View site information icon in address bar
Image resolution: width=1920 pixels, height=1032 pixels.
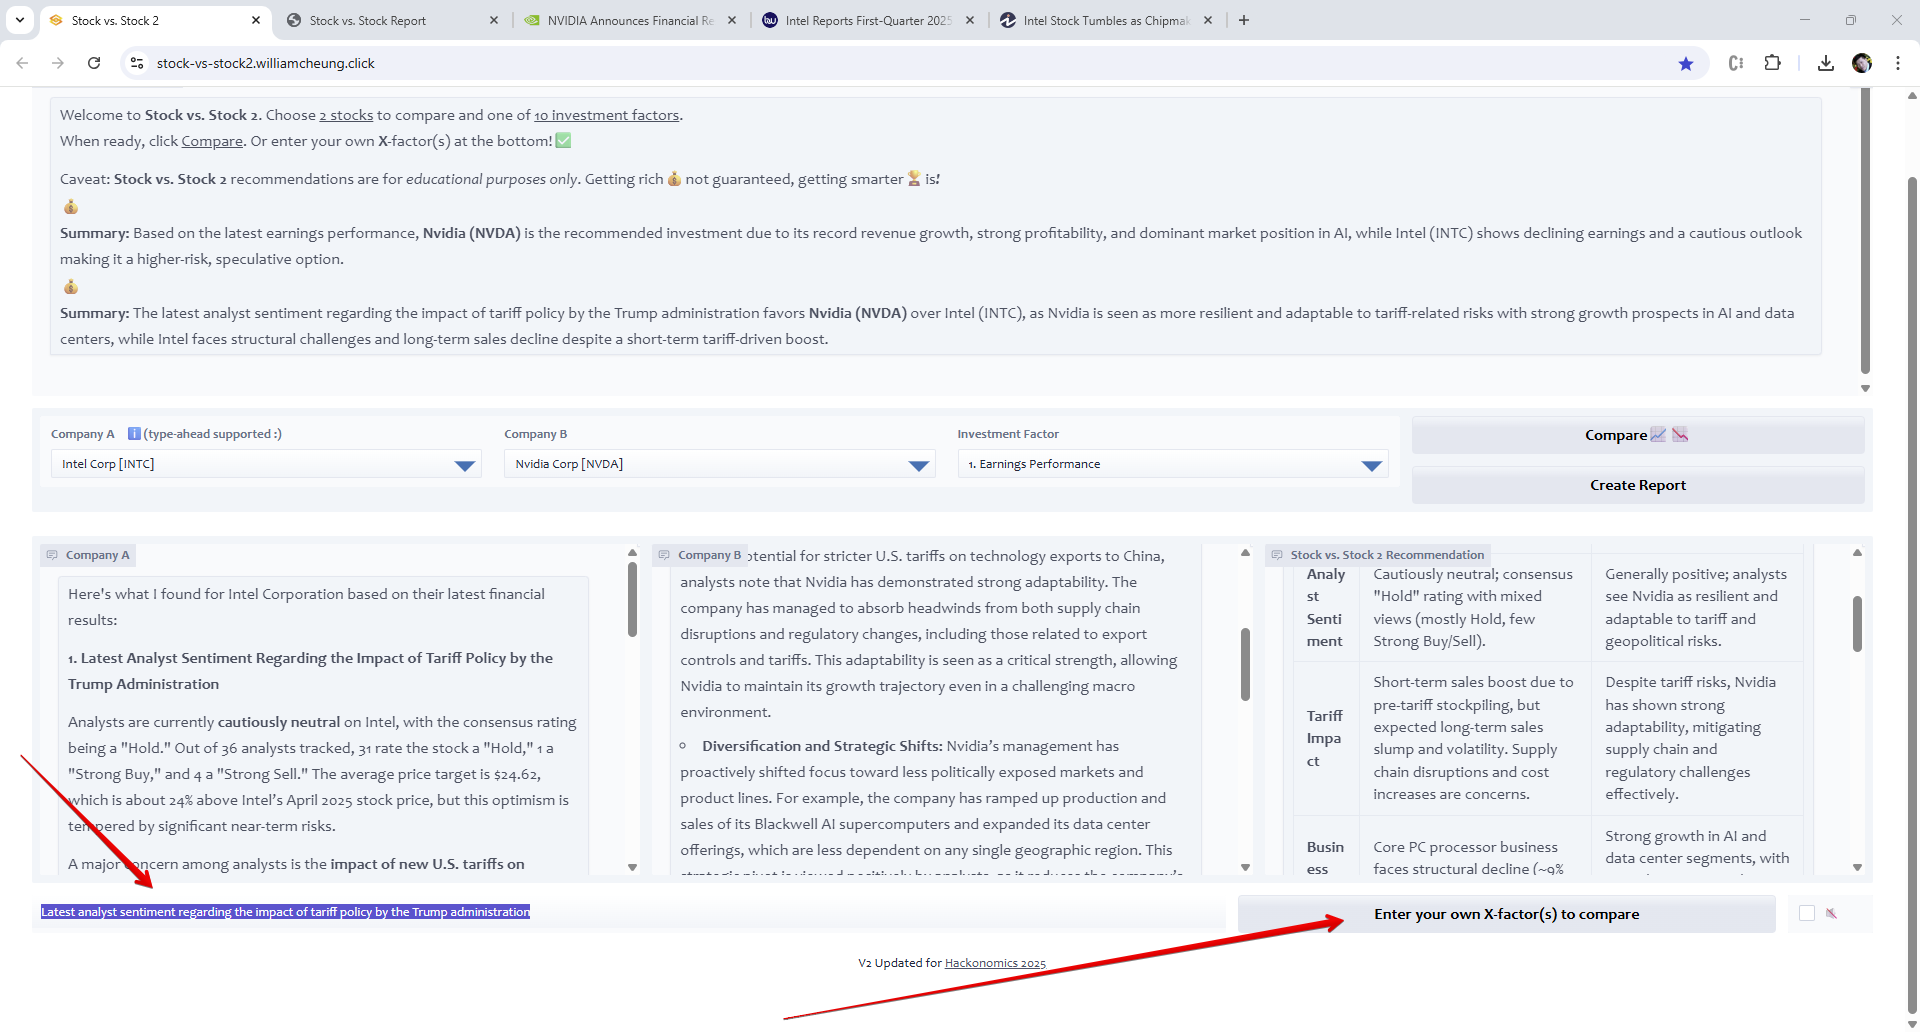tap(137, 63)
